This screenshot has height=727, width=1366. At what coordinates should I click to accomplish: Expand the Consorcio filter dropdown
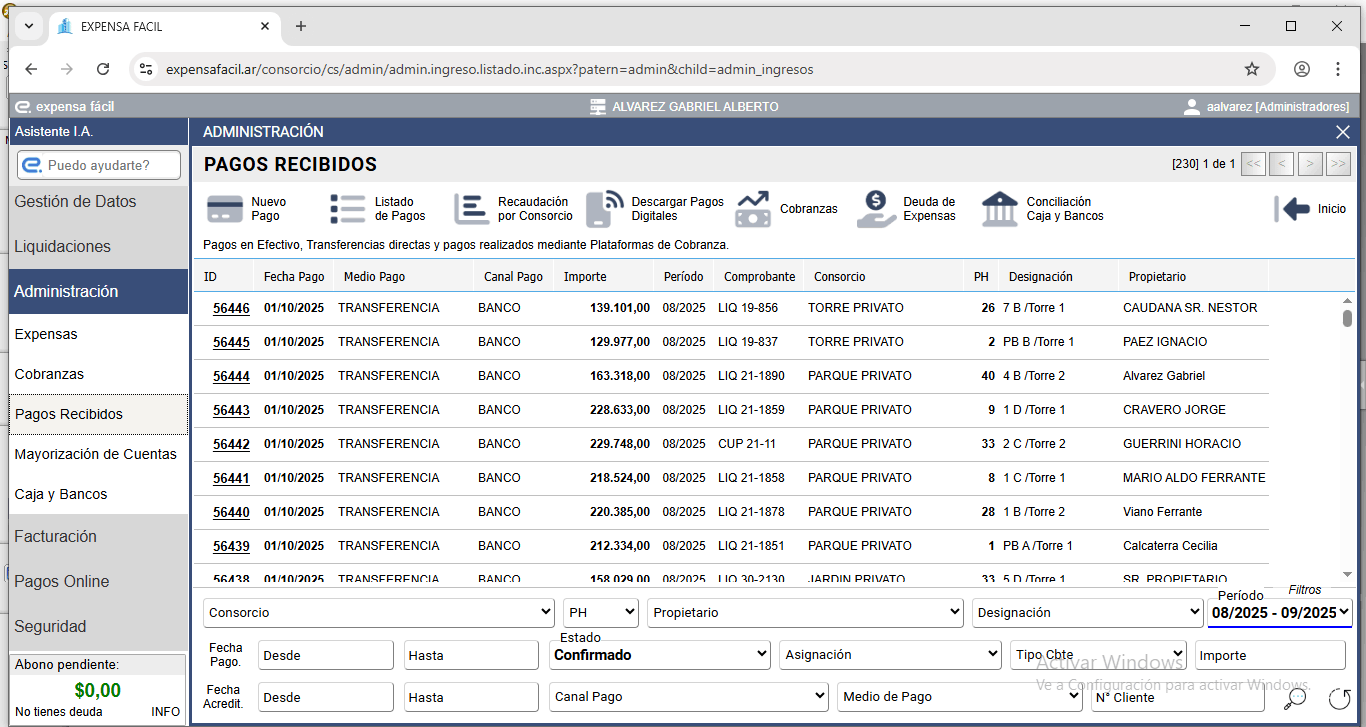click(379, 613)
